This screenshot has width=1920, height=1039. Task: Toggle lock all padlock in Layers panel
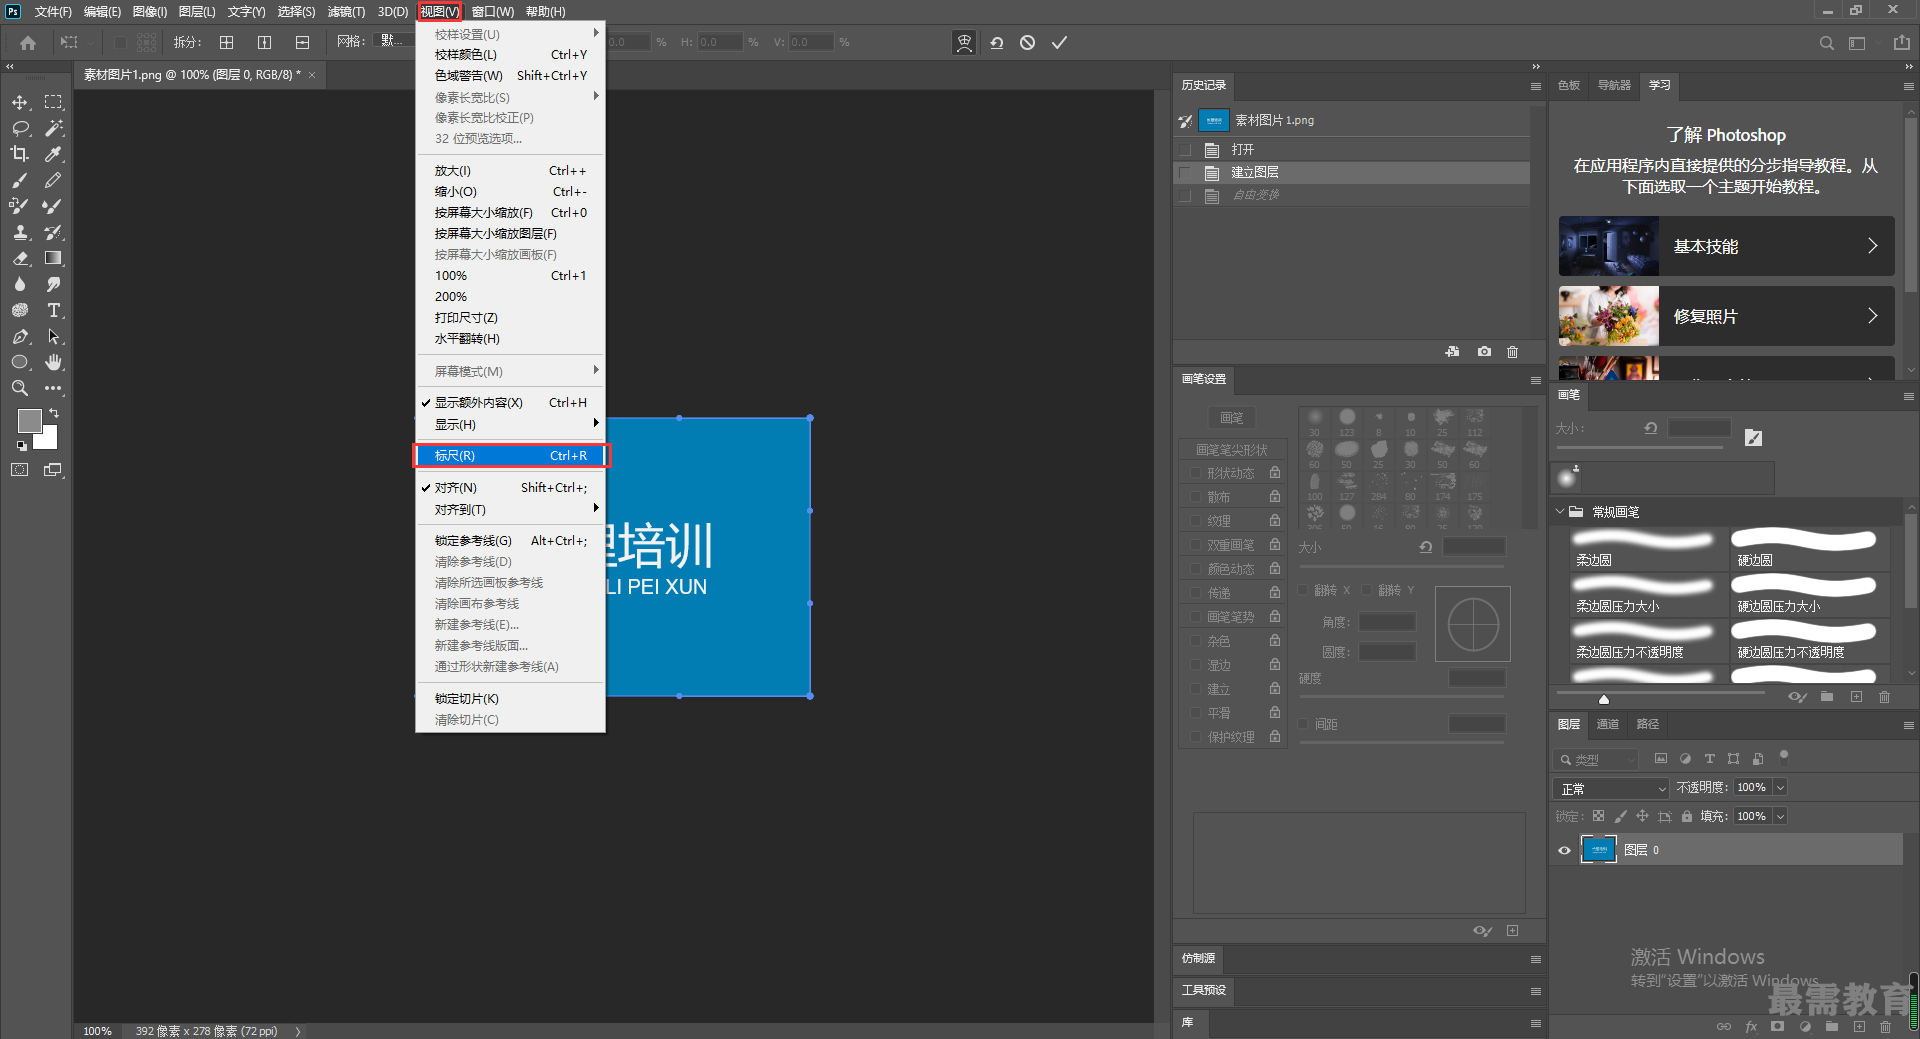tap(1686, 816)
